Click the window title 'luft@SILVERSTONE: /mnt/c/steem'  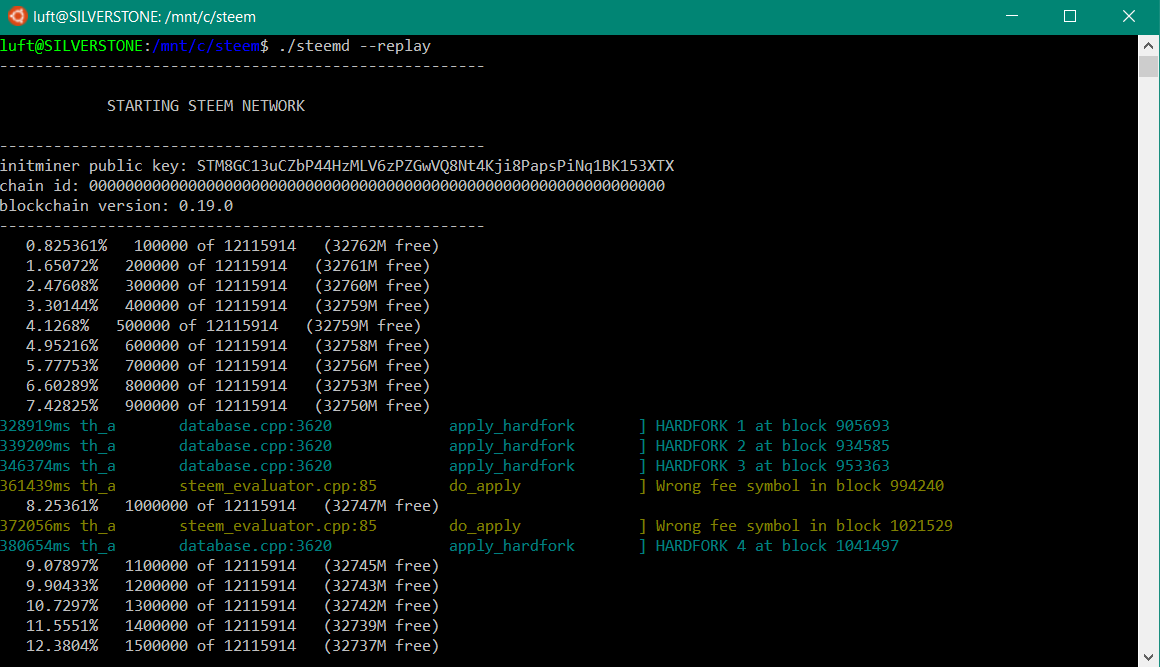[144, 16]
